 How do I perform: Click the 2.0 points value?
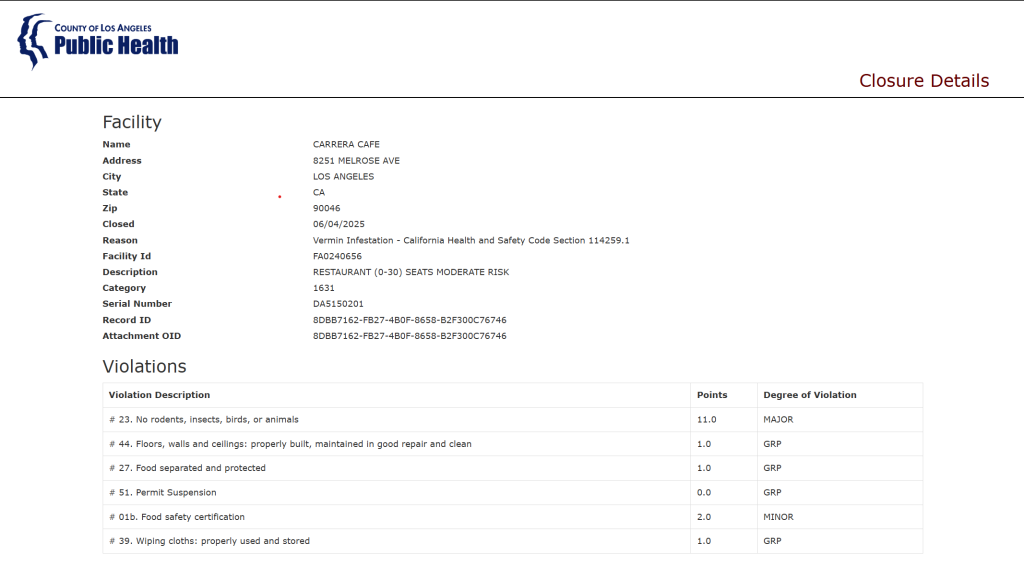coord(704,516)
